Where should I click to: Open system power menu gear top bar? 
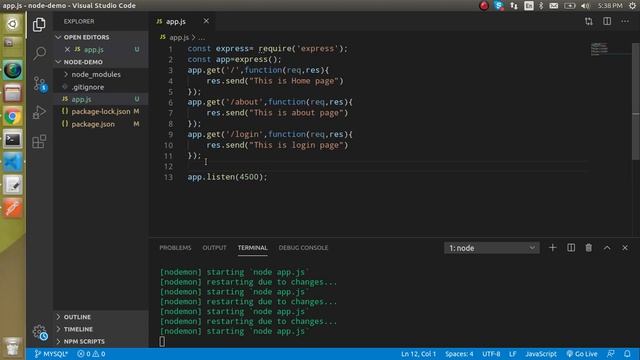click(633, 6)
